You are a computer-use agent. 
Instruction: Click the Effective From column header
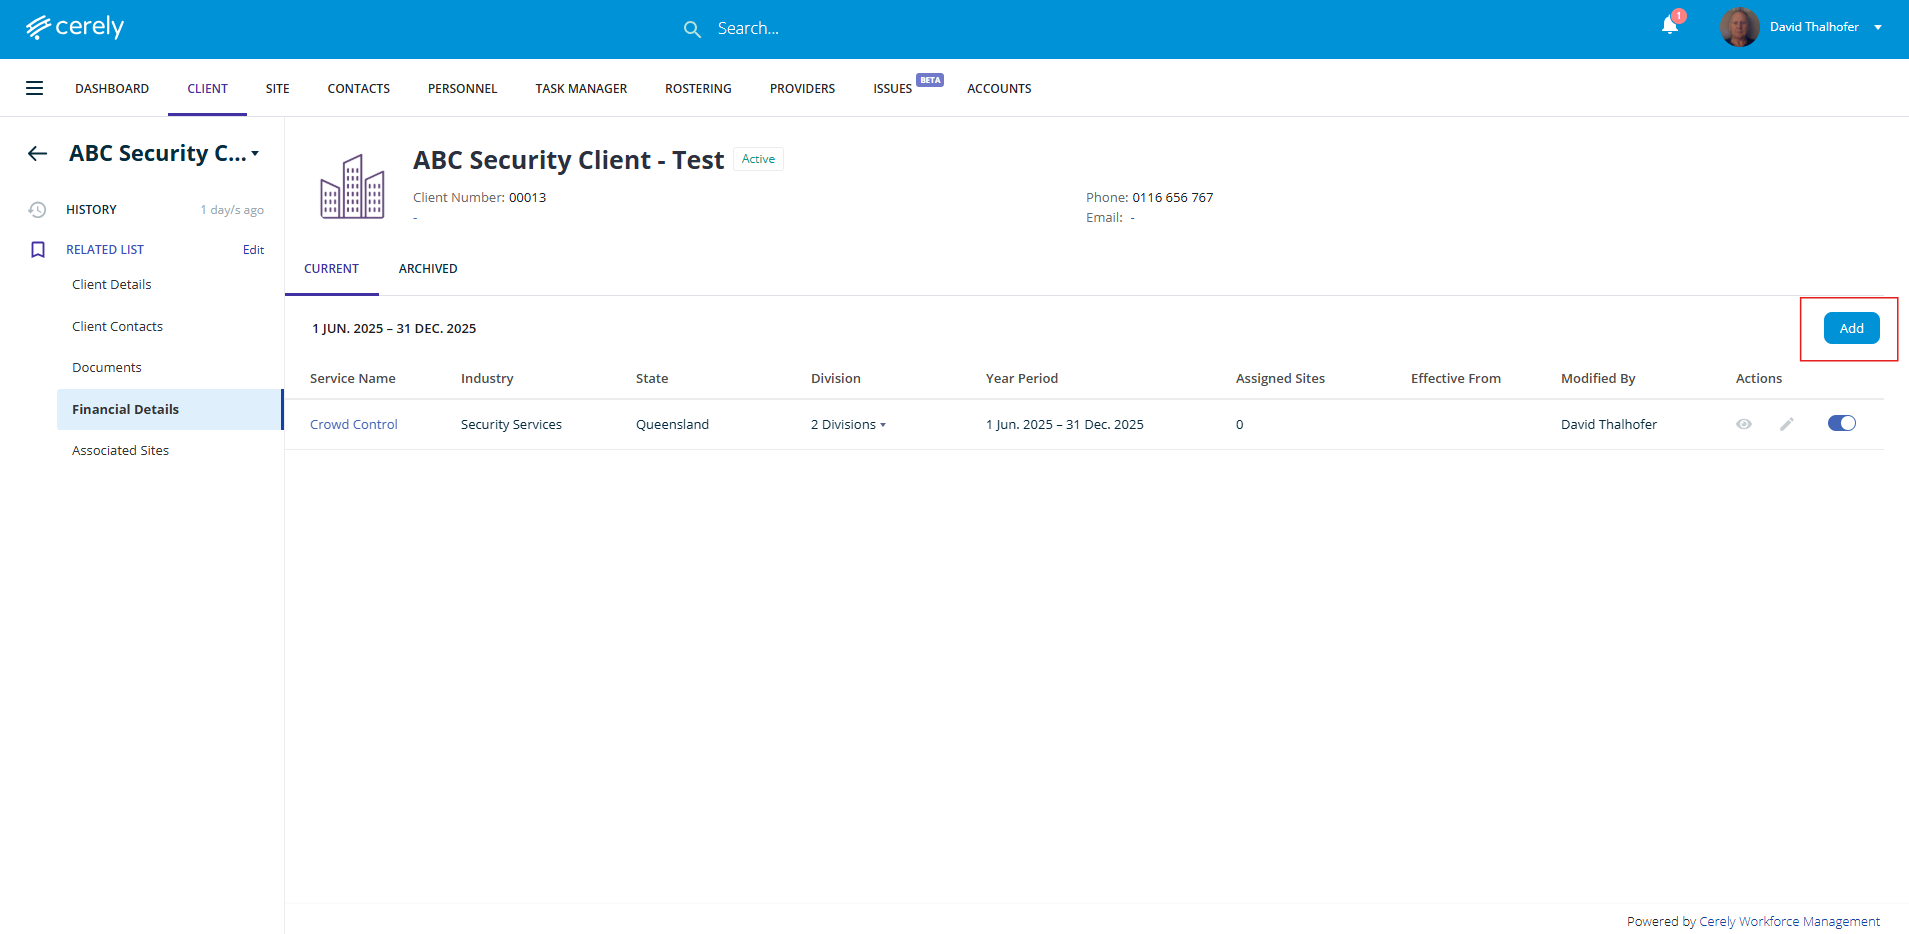coord(1456,378)
